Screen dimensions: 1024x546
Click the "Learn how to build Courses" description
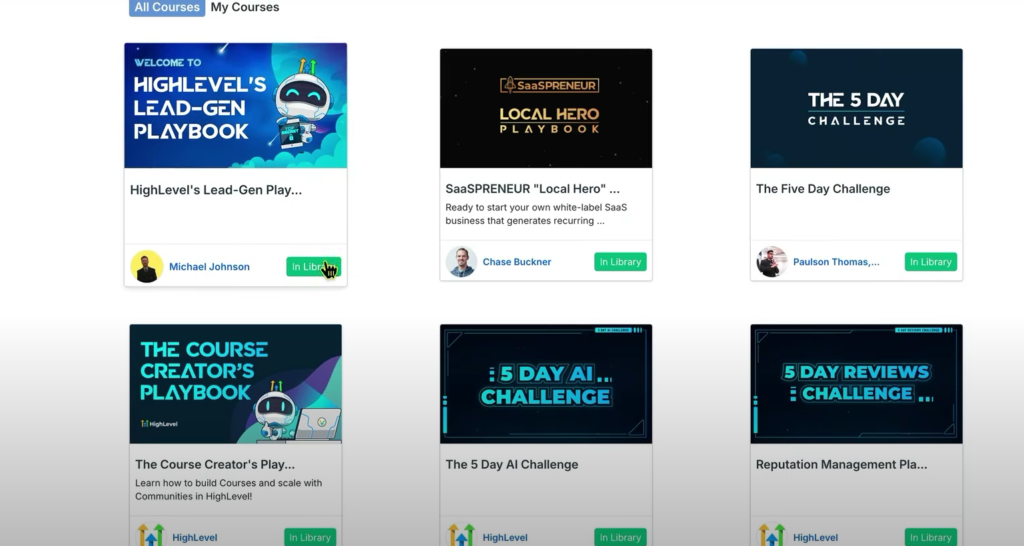pos(229,489)
